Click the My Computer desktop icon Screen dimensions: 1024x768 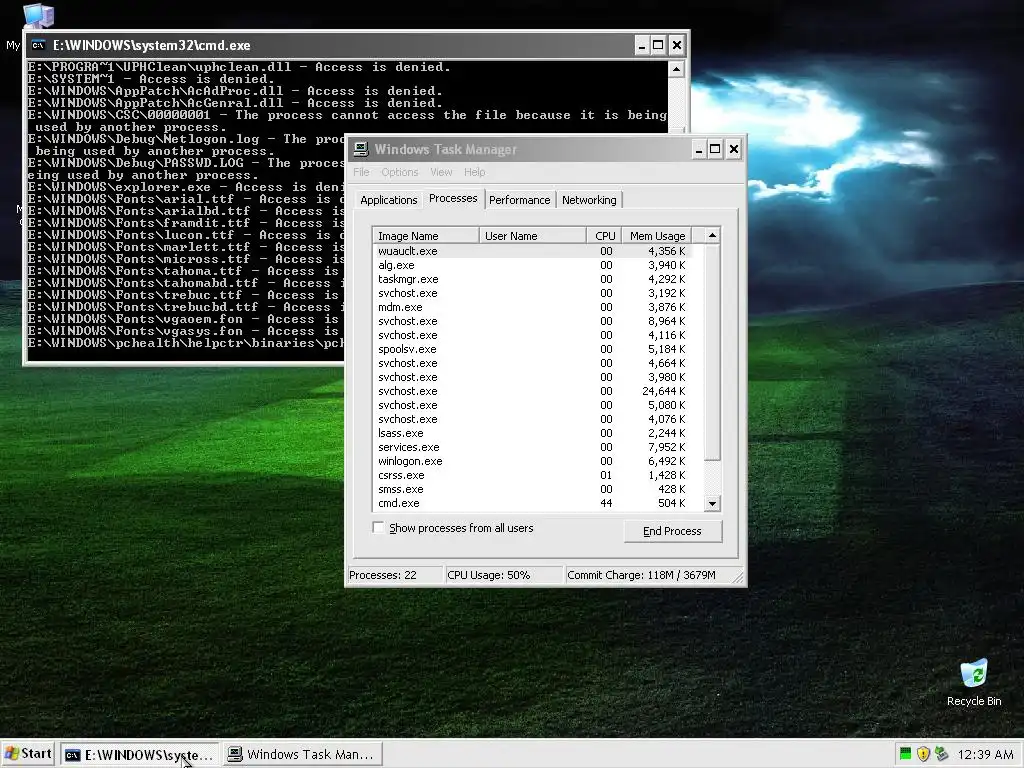37,14
